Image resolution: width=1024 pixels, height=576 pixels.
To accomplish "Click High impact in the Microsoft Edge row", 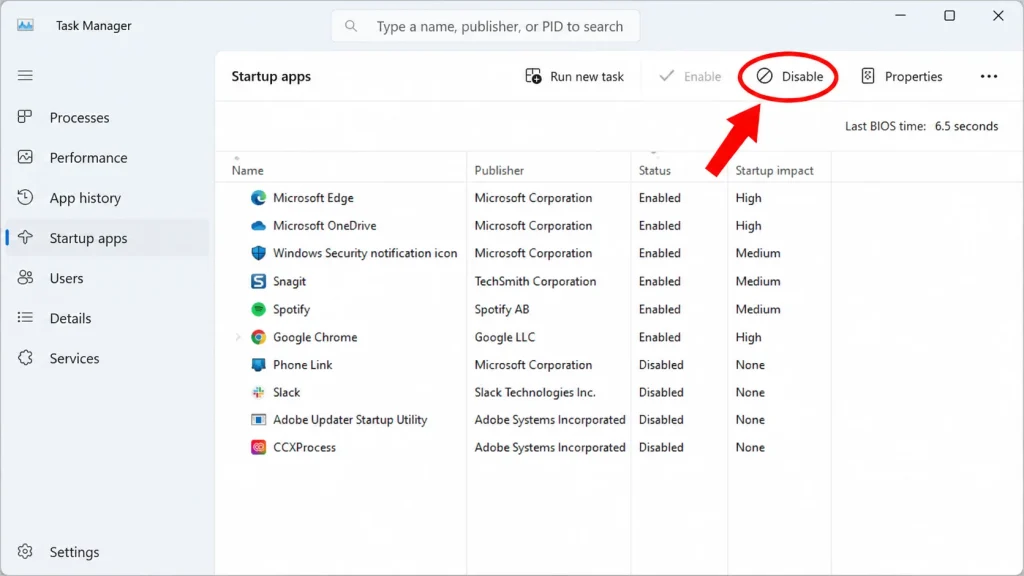I will click(x=748, y=198).
